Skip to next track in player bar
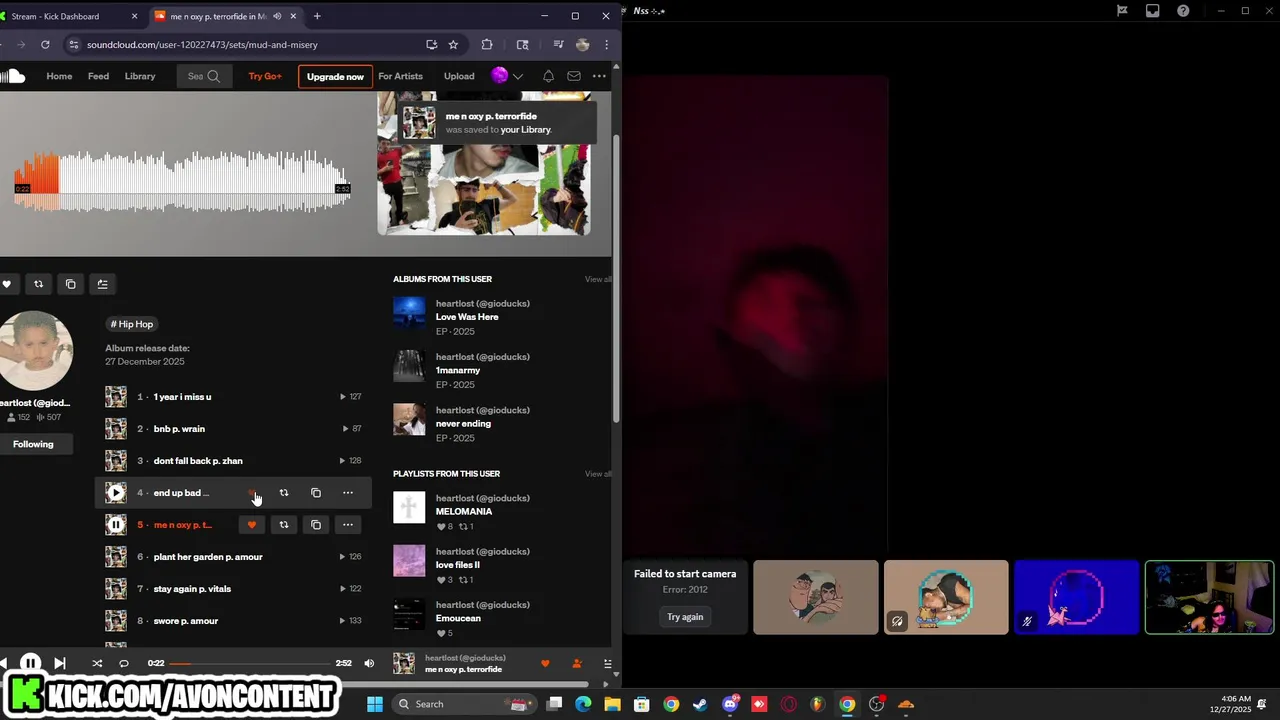Image resolution: width=1280 pixels, height=720 pixels. (x=59, y=663)
